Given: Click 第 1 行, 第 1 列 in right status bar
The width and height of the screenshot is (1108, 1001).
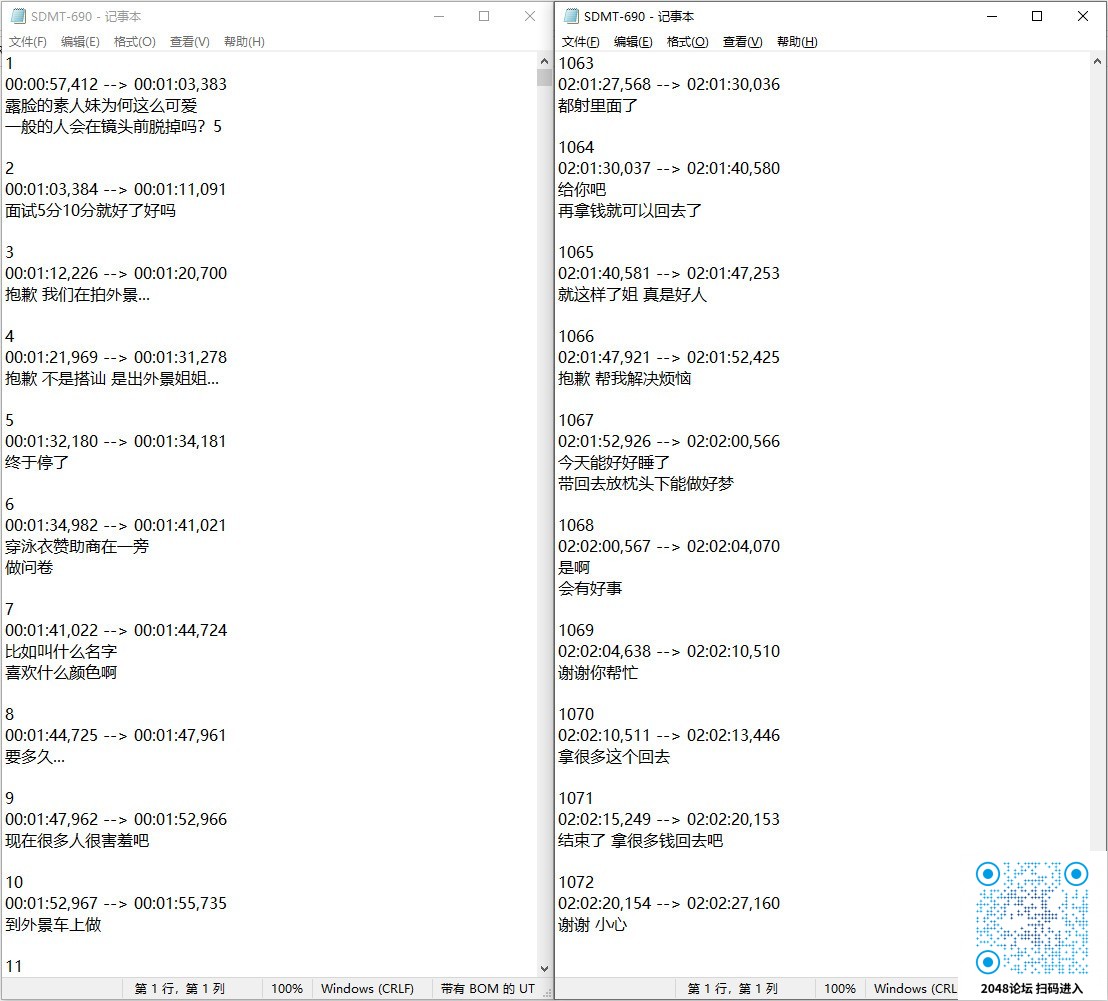Looking at the screenshot, I should [733, 989].
